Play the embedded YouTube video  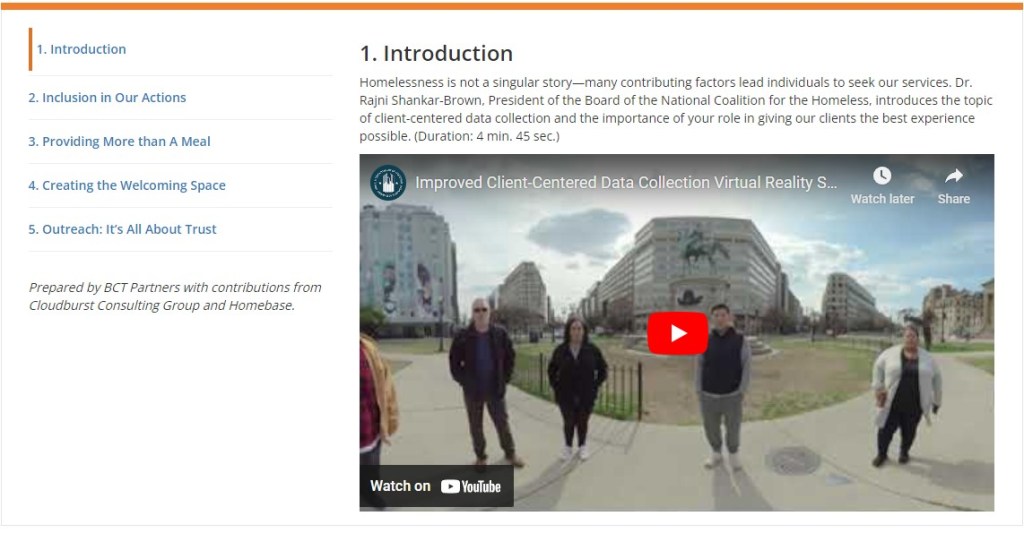[677, 333]
